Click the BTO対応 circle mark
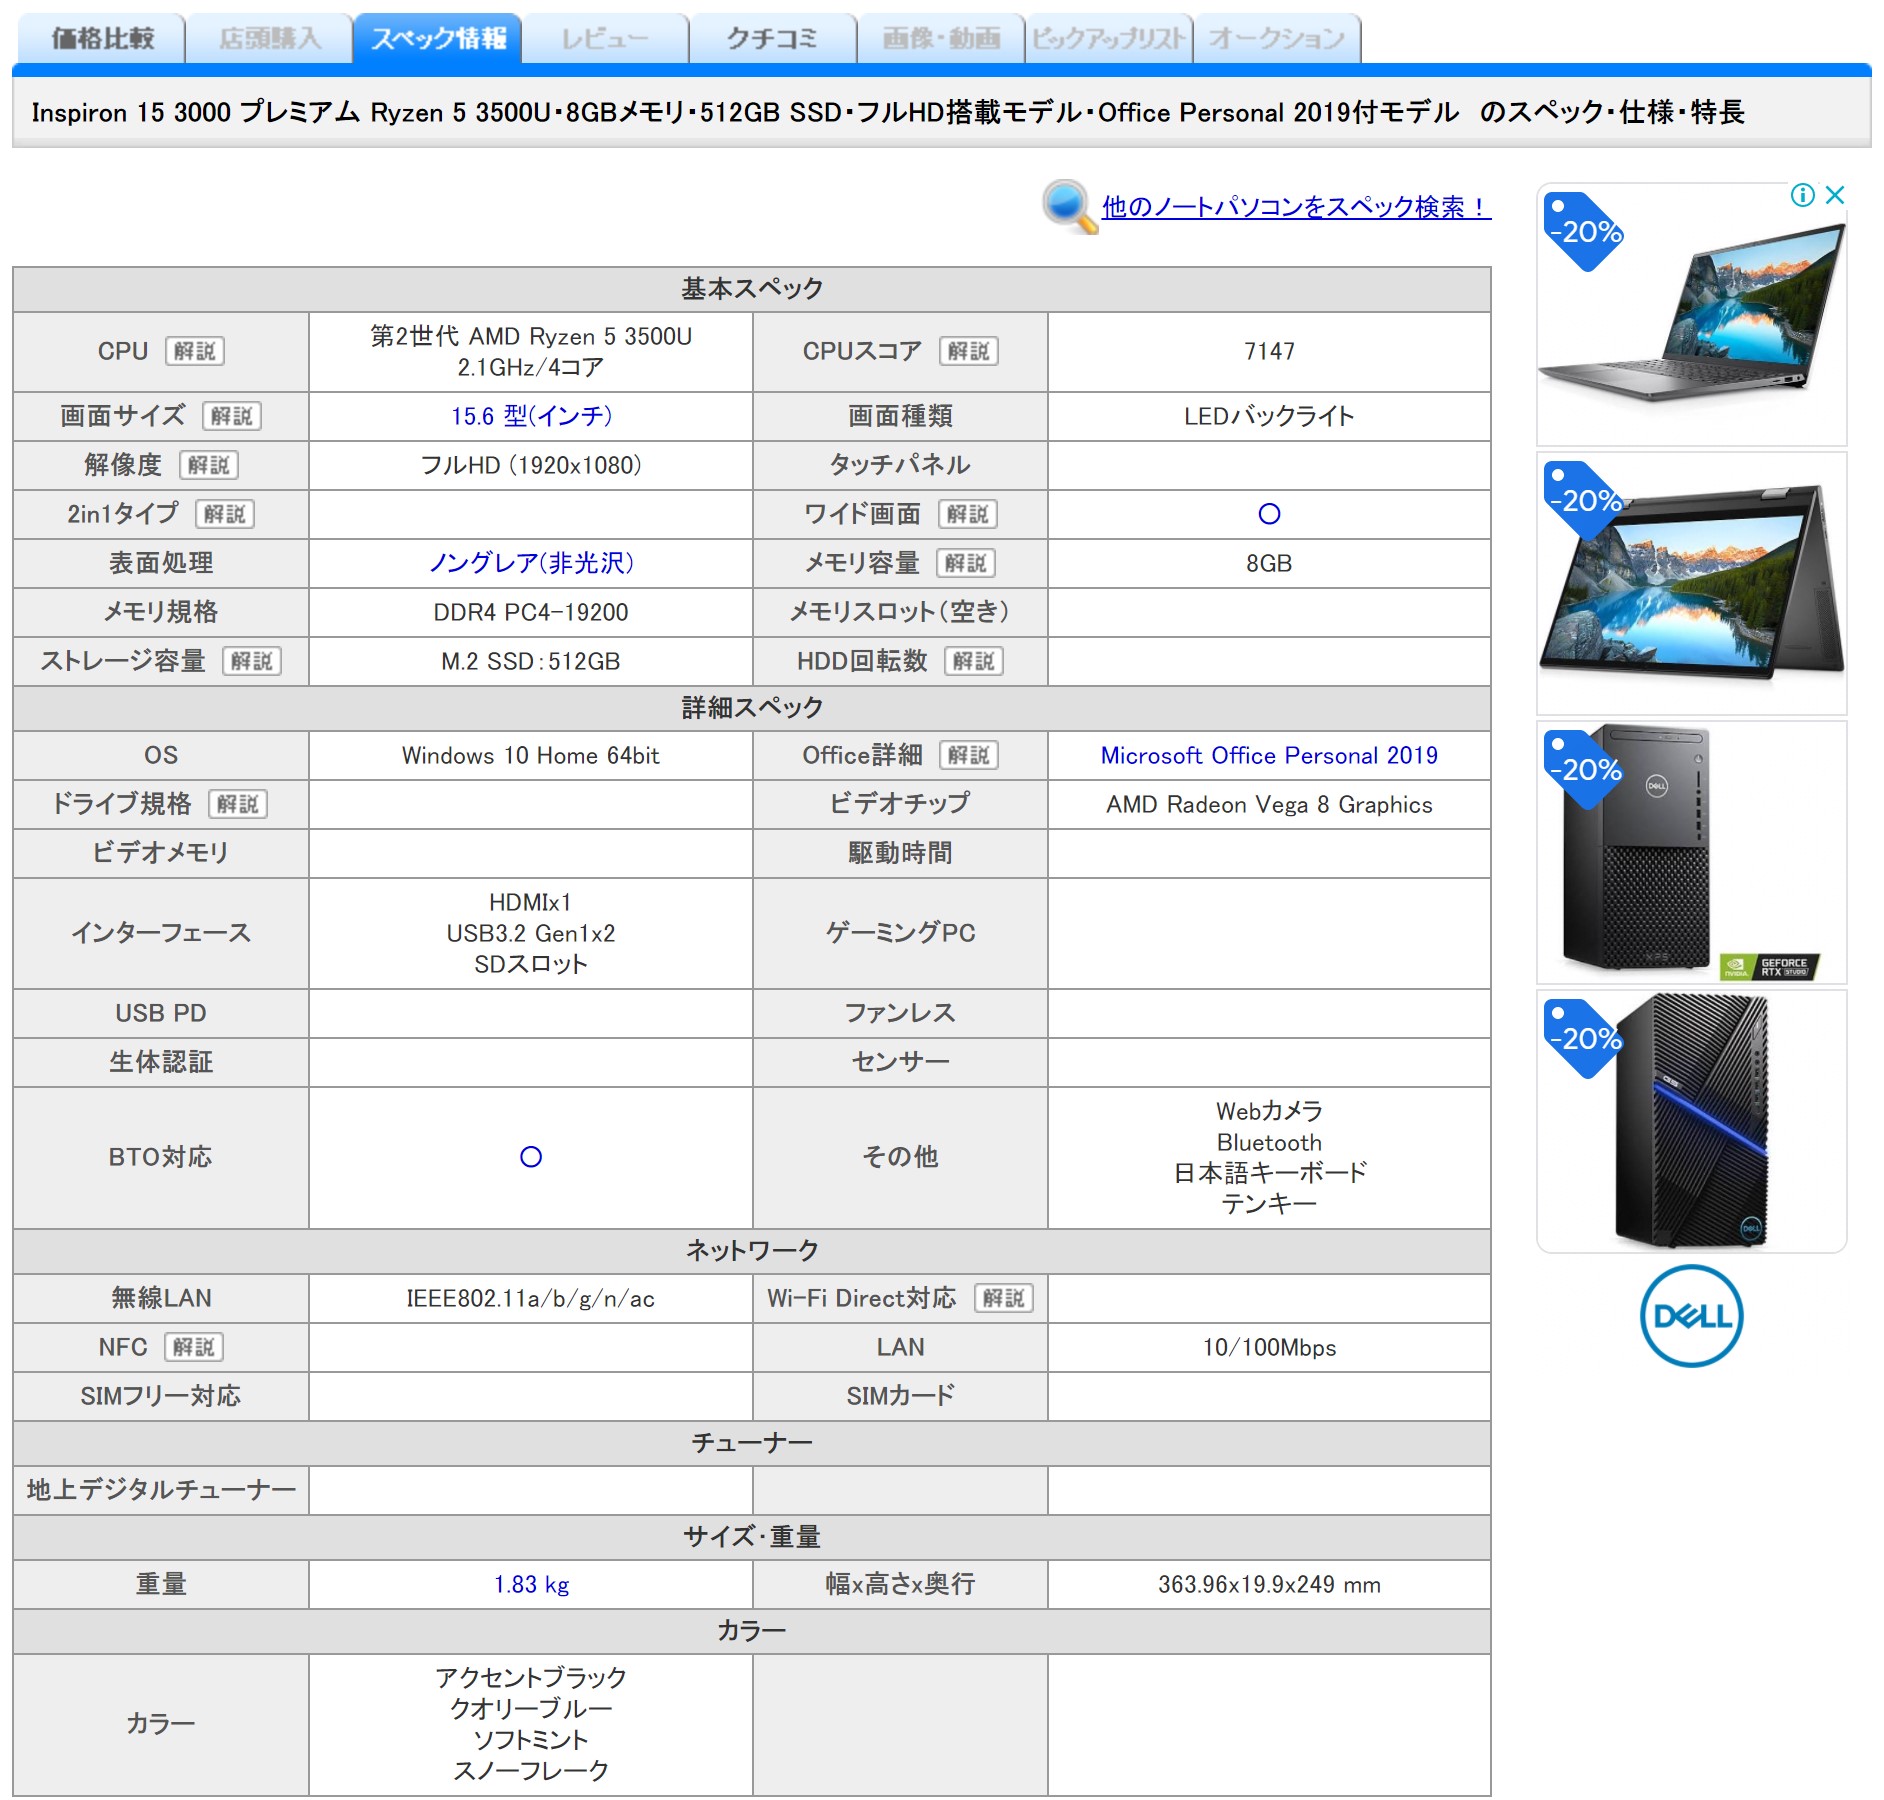The width and height of the screenshot is (1884, 1800). pos(531,1157)
